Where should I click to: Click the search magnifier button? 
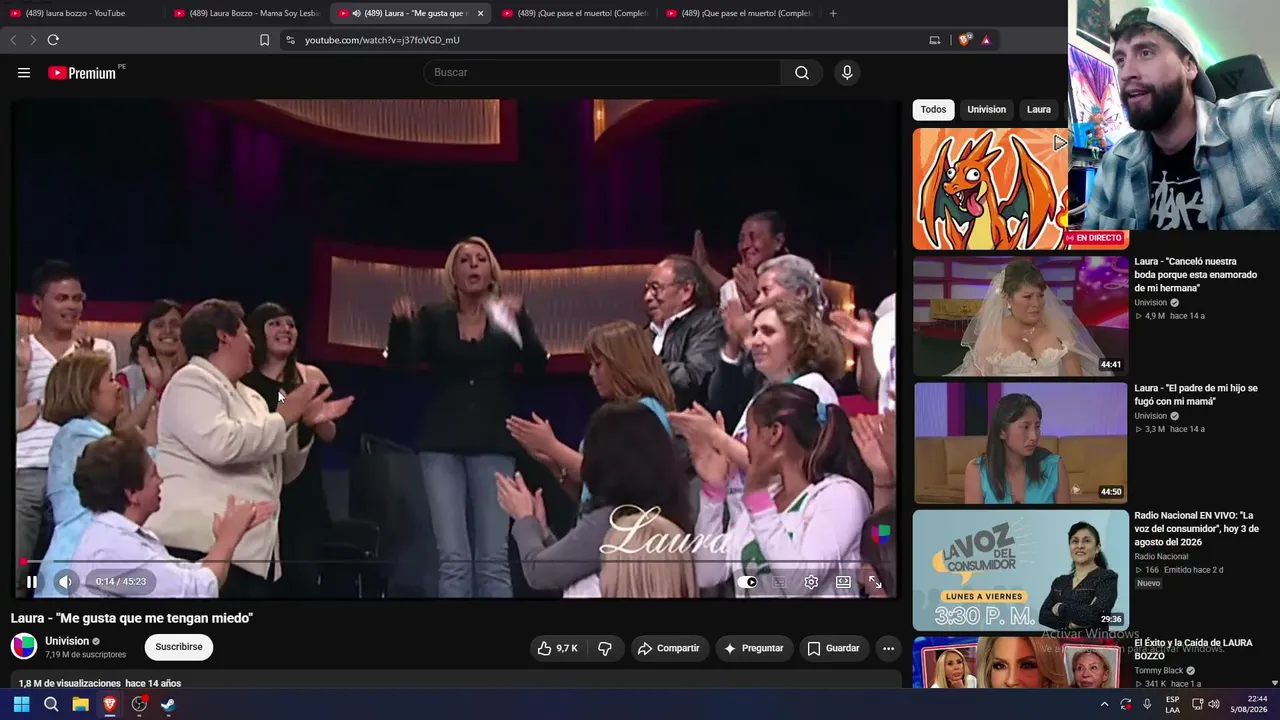[802, 73]
